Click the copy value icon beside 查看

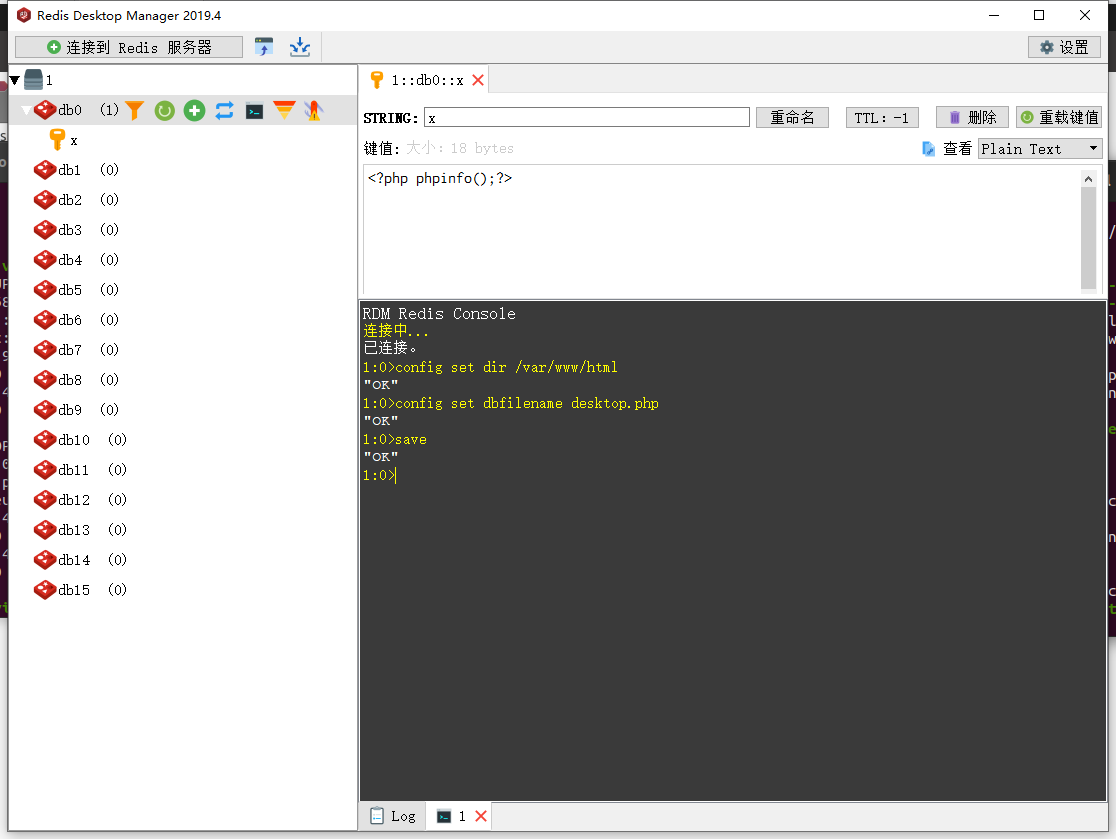click(928, 149)
